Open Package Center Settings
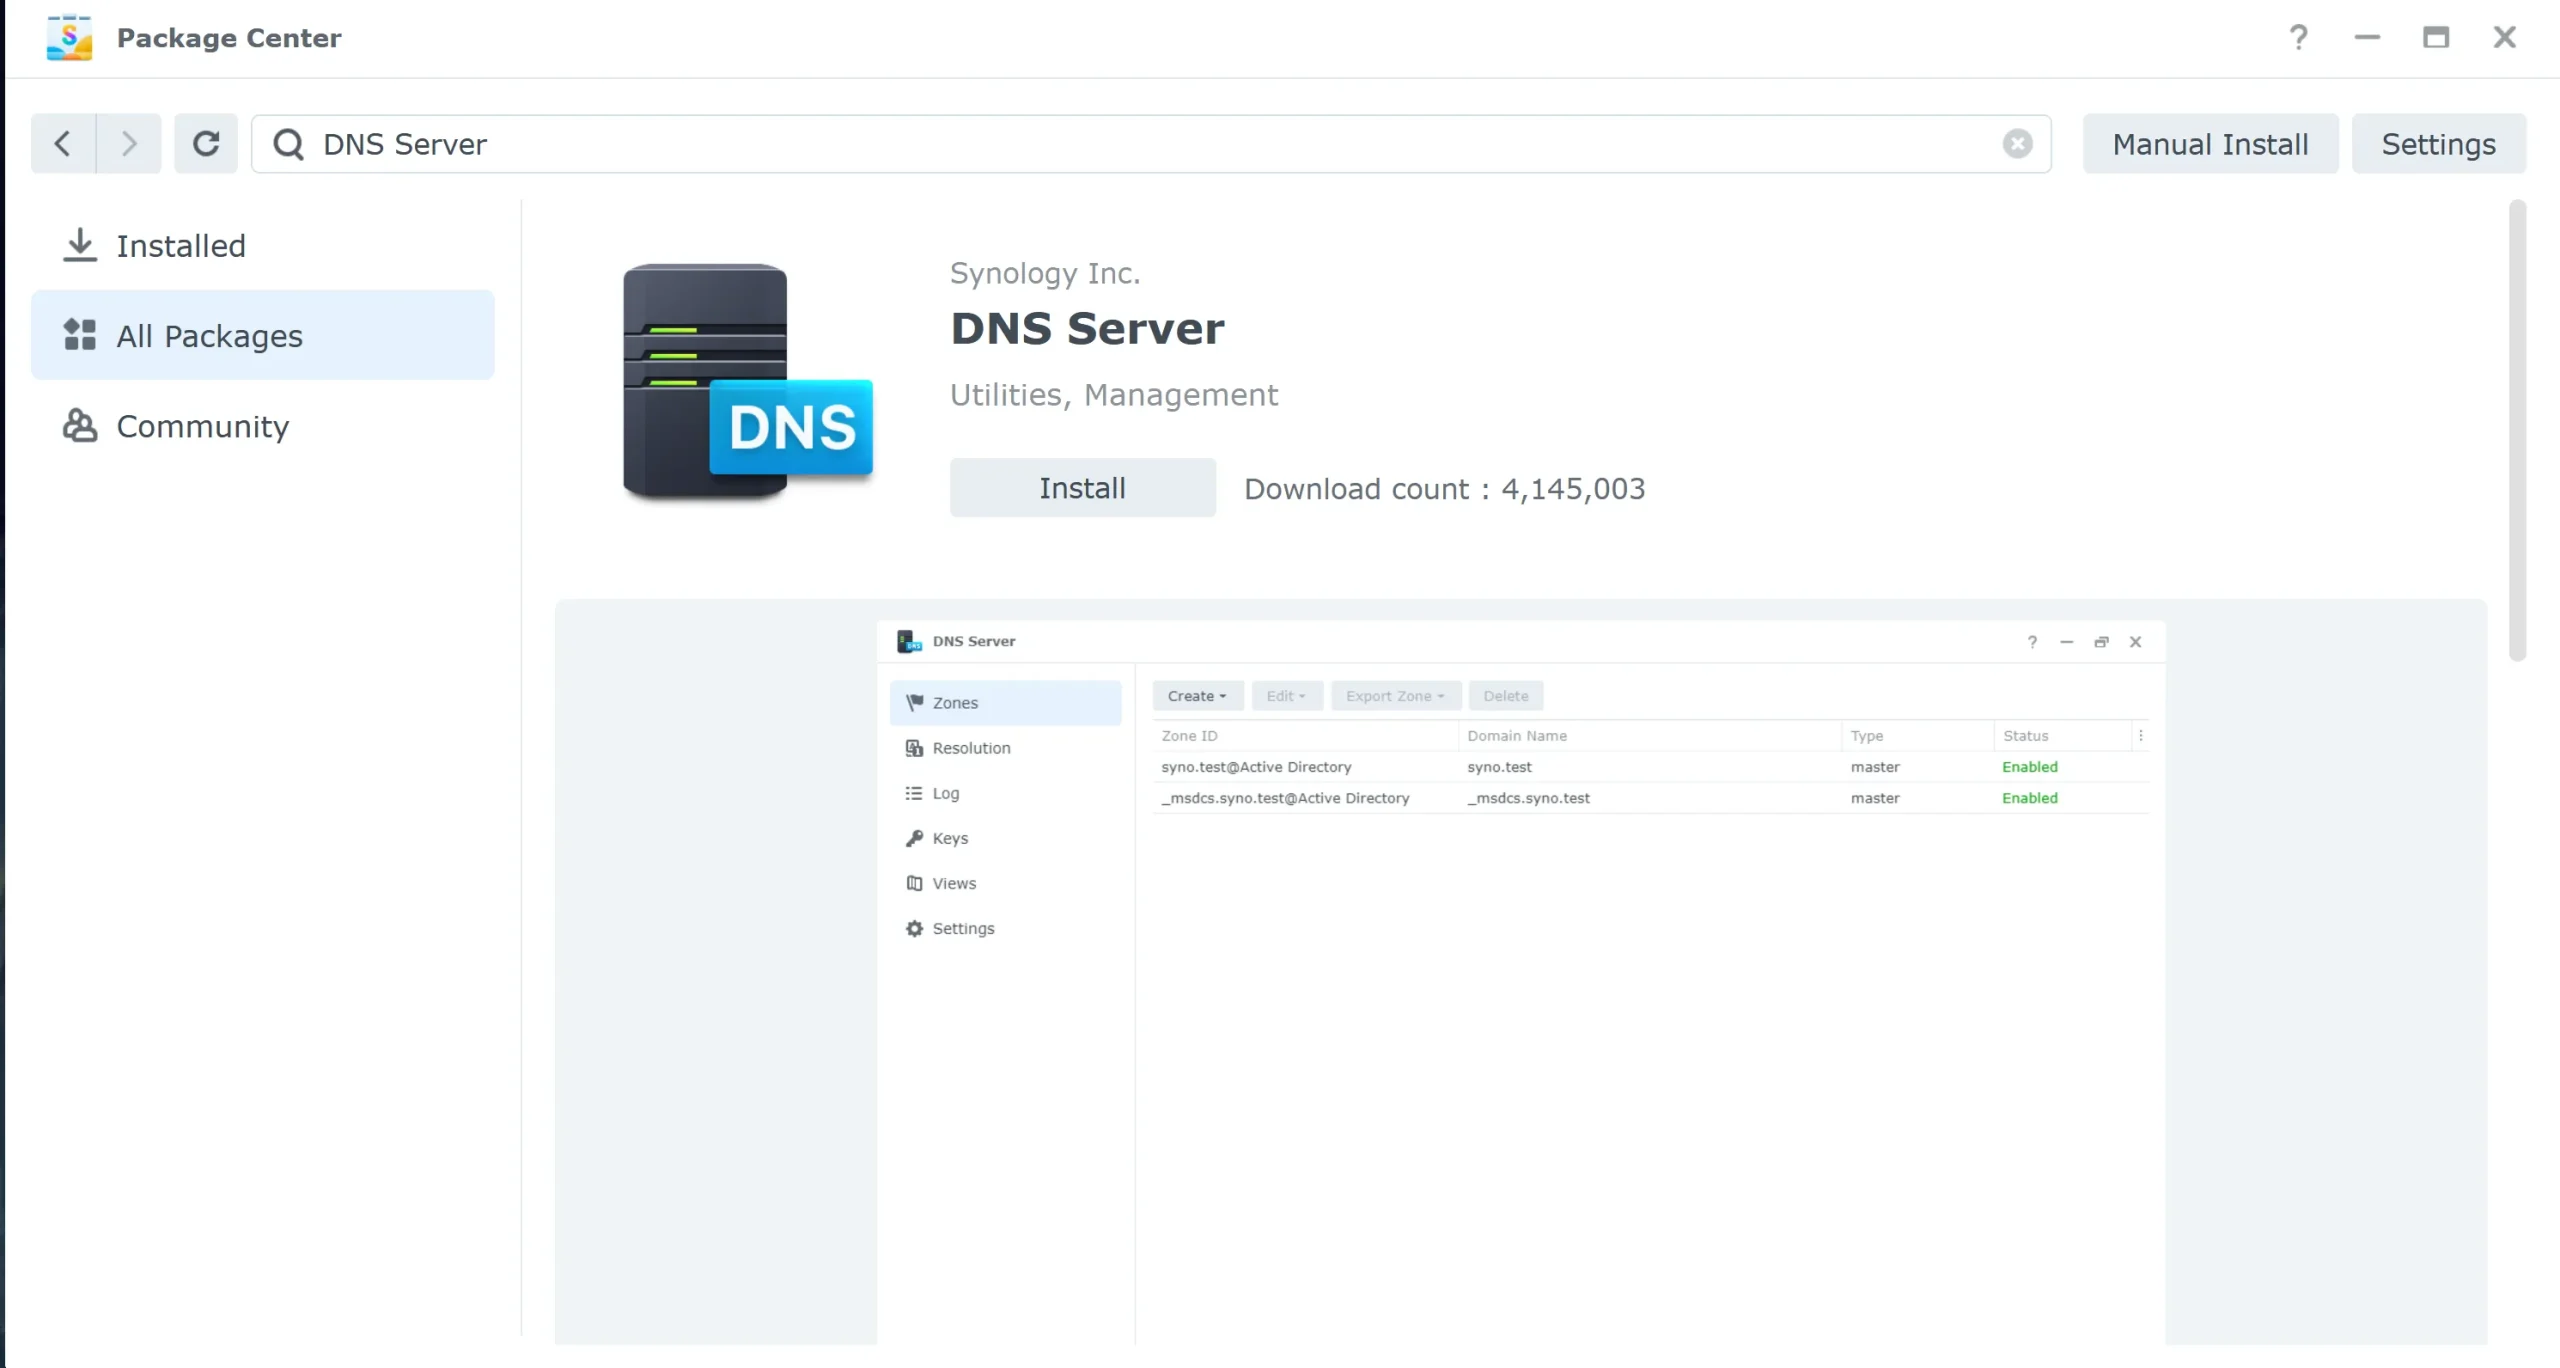 pos(2438,143)
